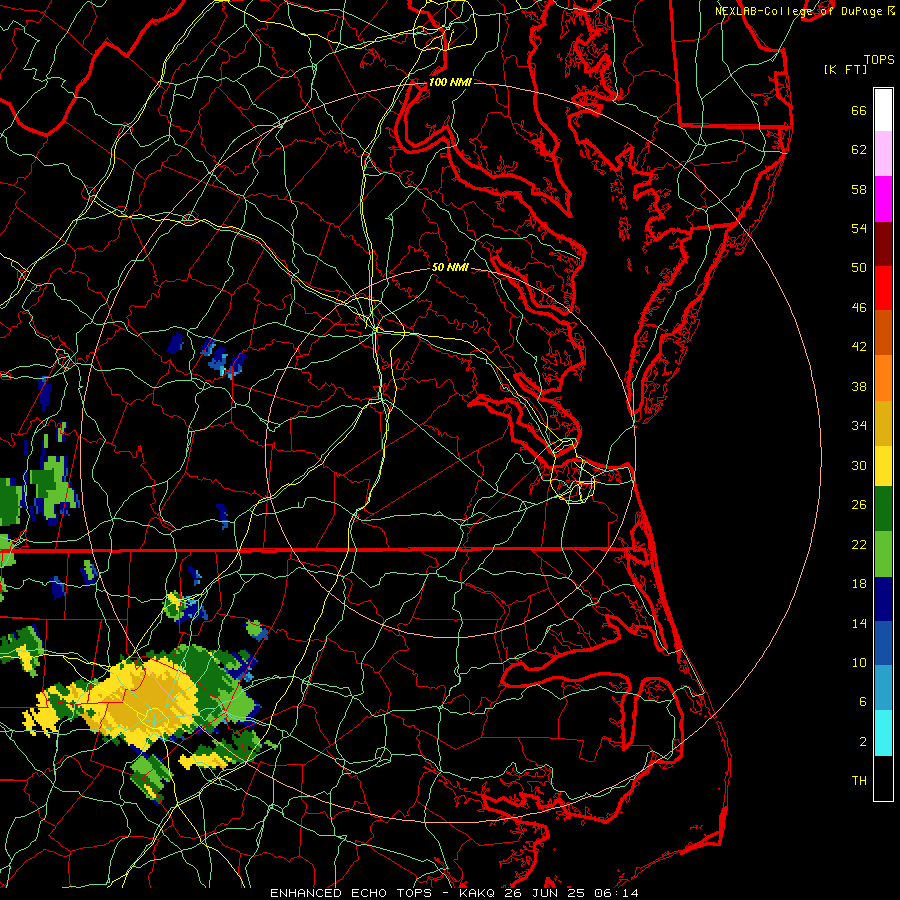The image size is (900, 900).
Task: Click the gold legend swatch near 34
Action: click(x=883, y=423)
